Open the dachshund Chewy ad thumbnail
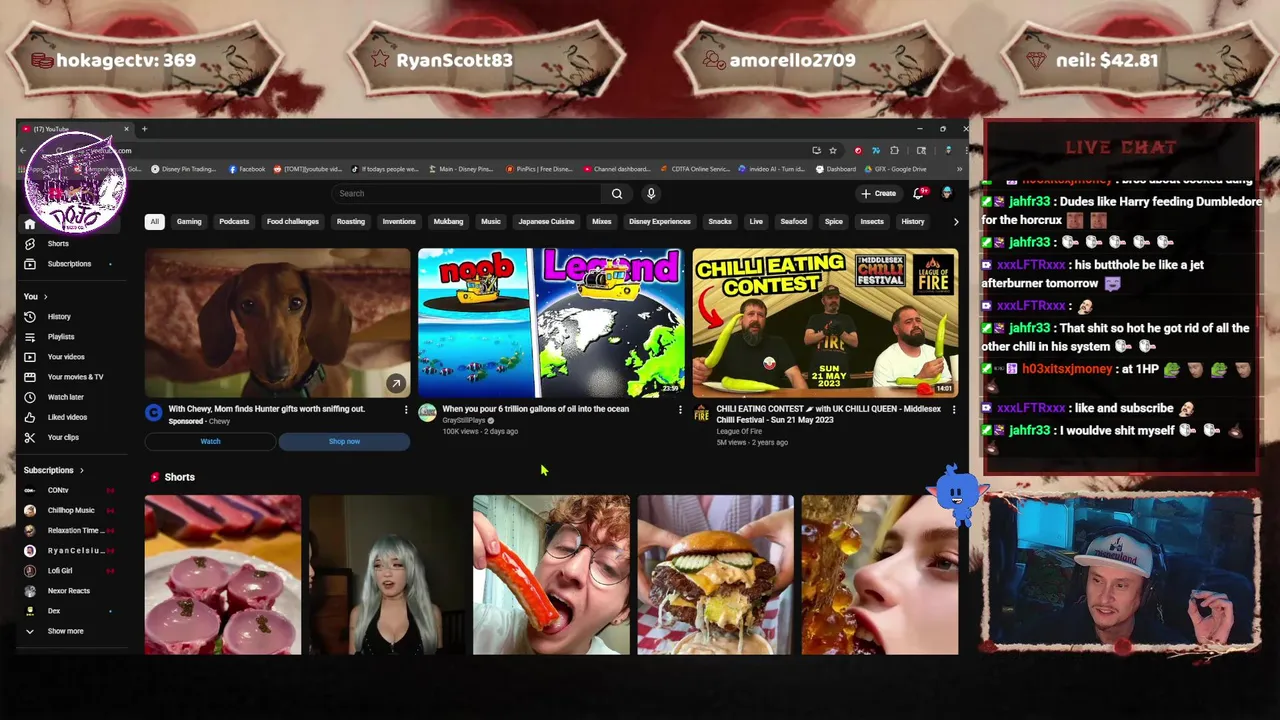The image size is (1280, 720). (x=277, y=323)
